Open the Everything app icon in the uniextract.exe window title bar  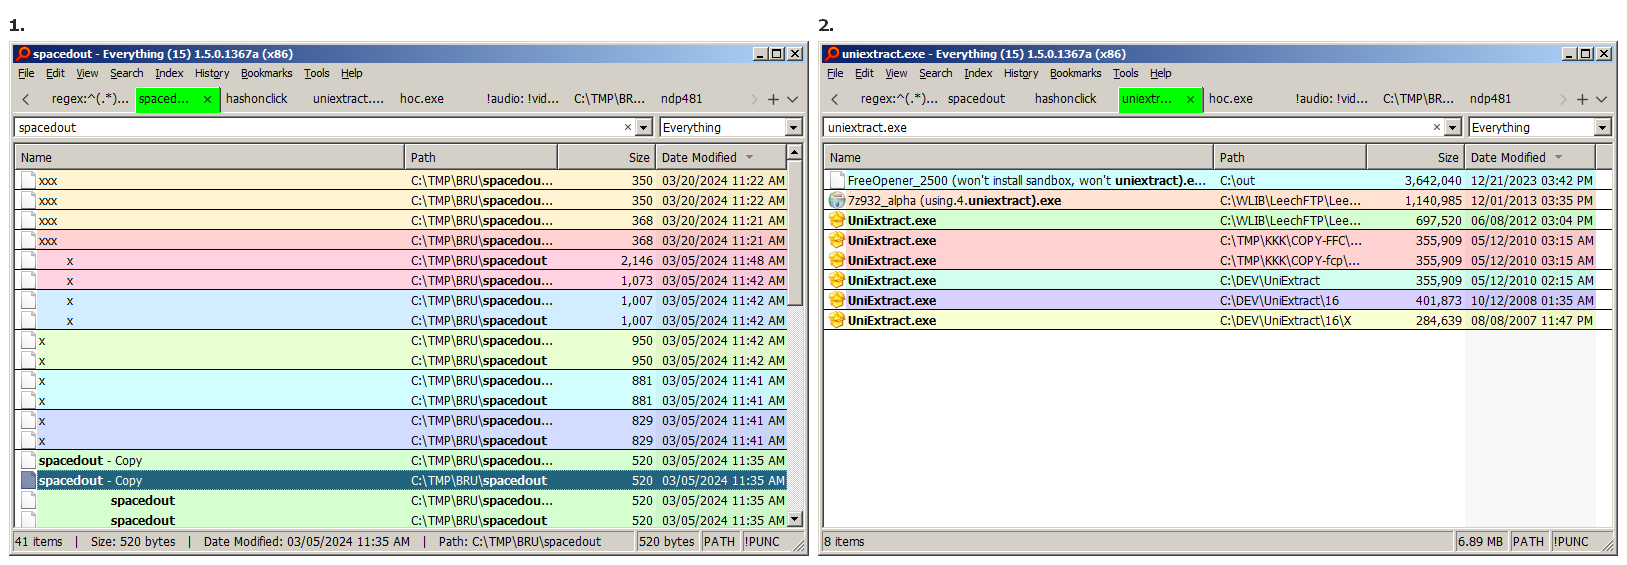[832, 54]
